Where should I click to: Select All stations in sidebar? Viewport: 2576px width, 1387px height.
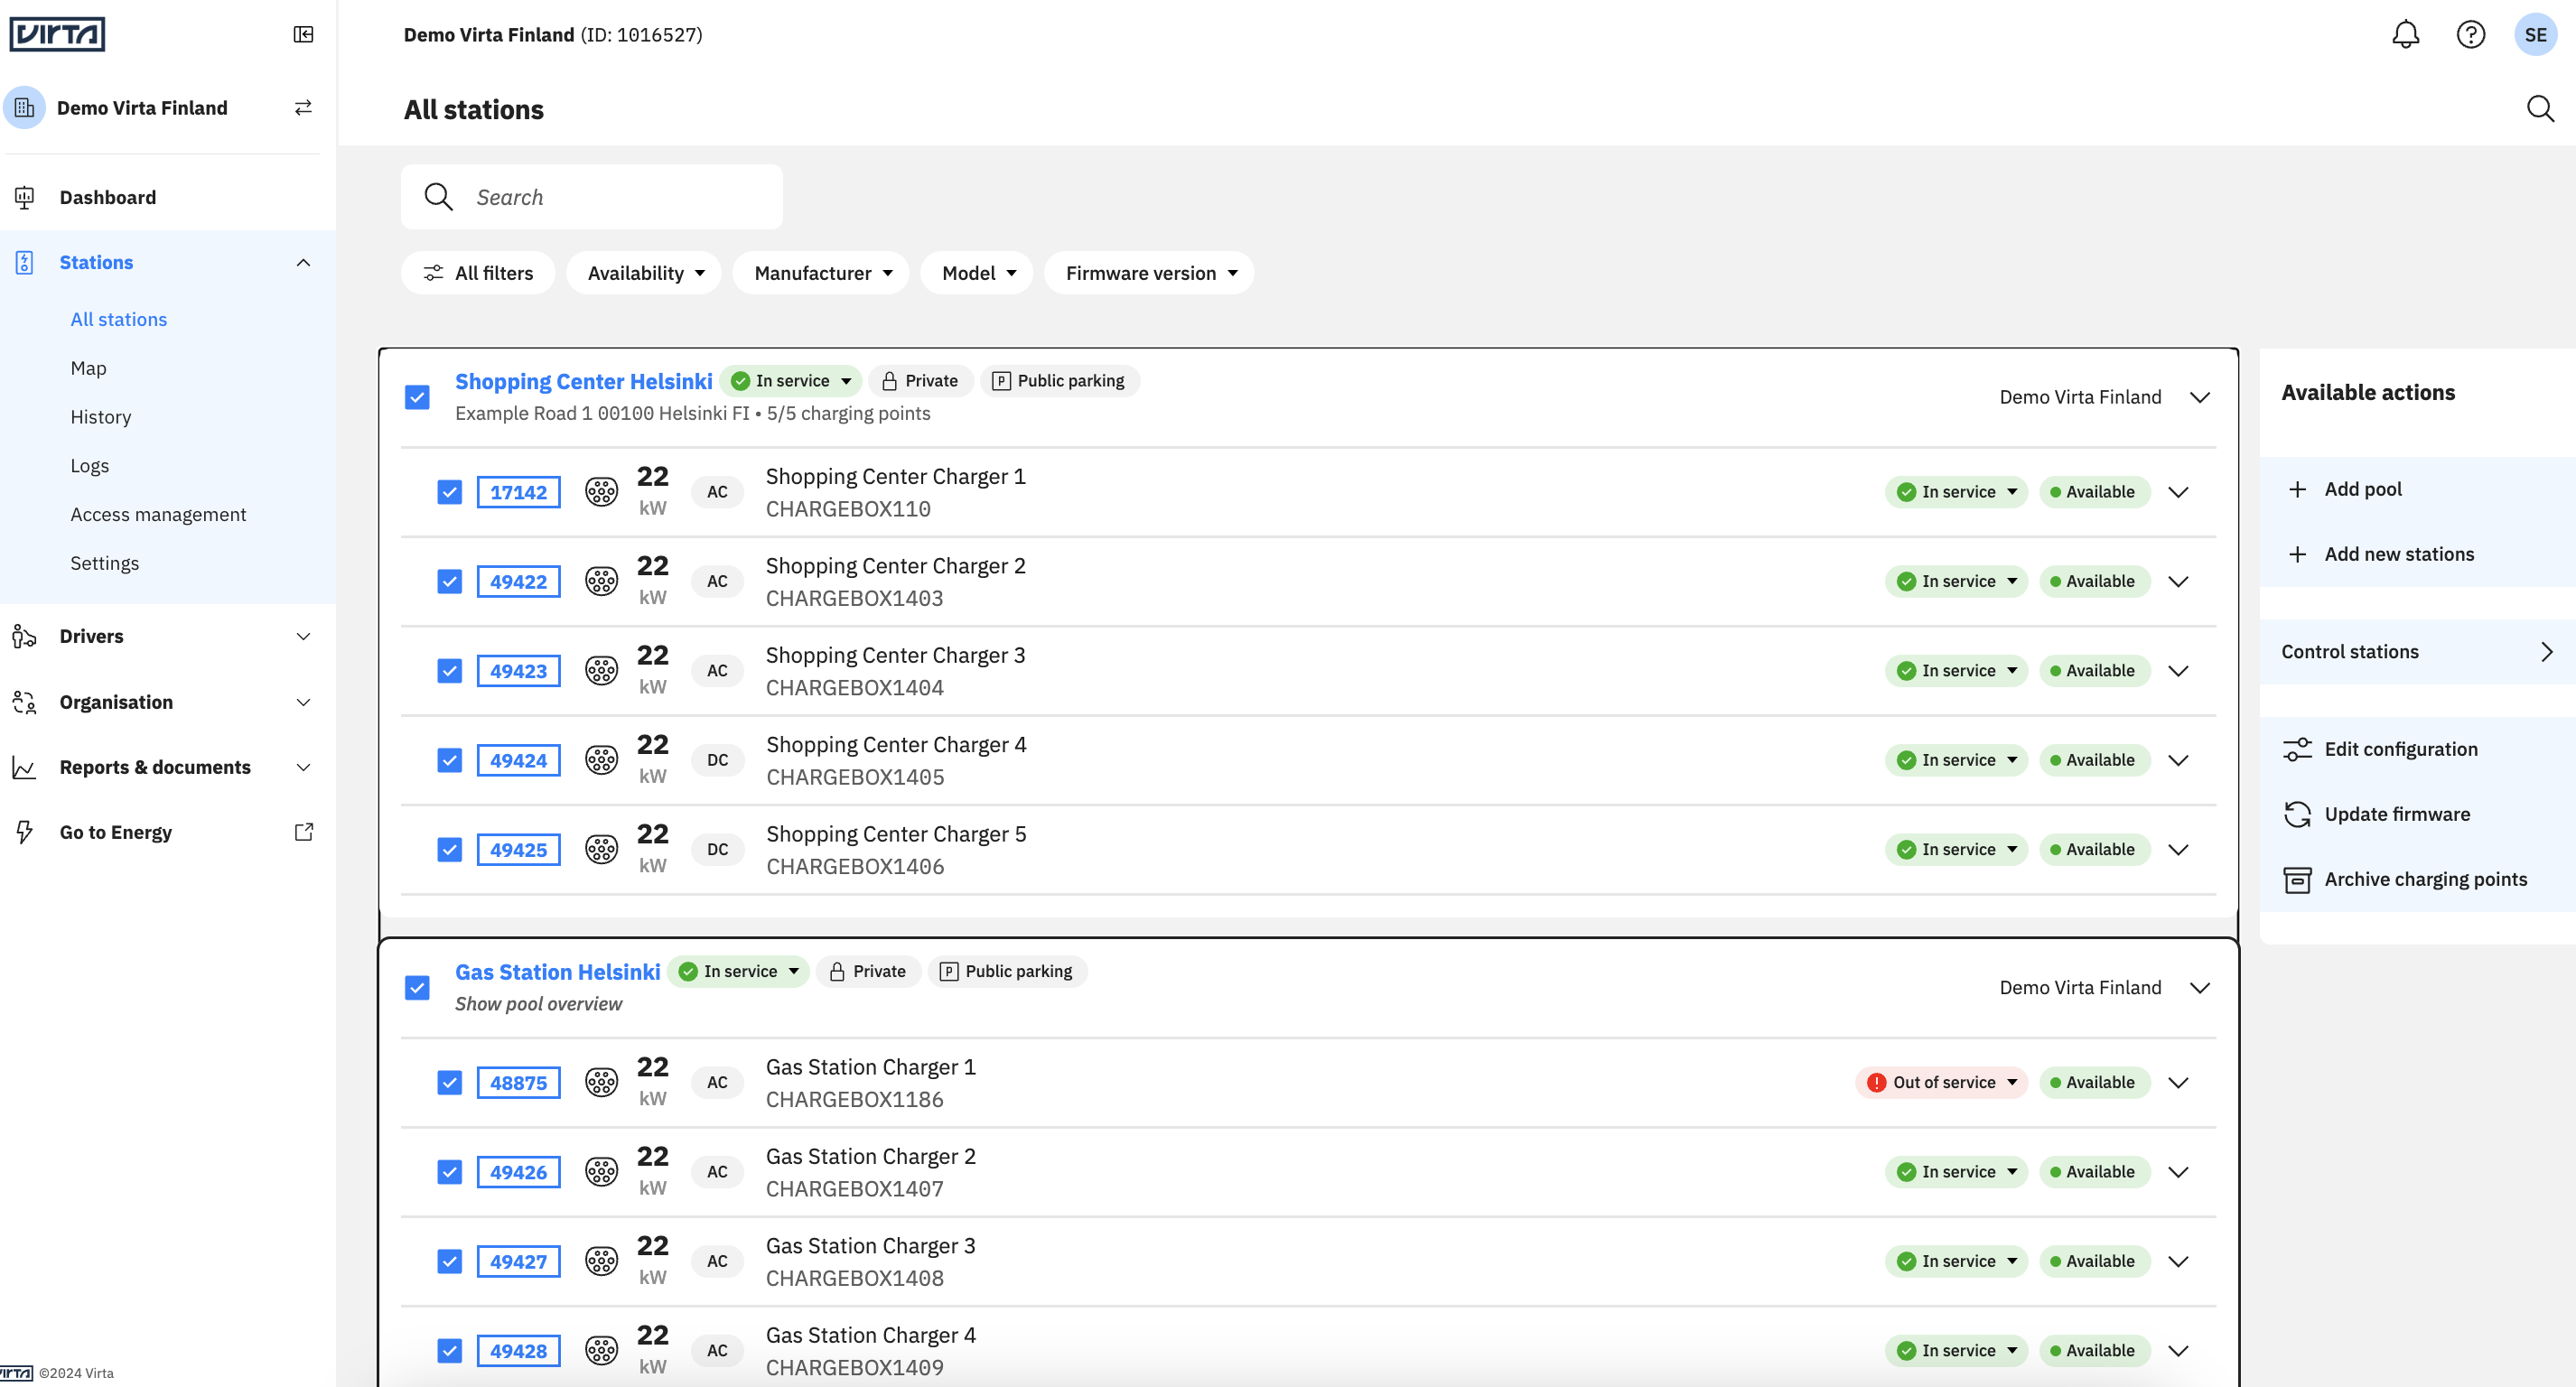pos(118,319)
